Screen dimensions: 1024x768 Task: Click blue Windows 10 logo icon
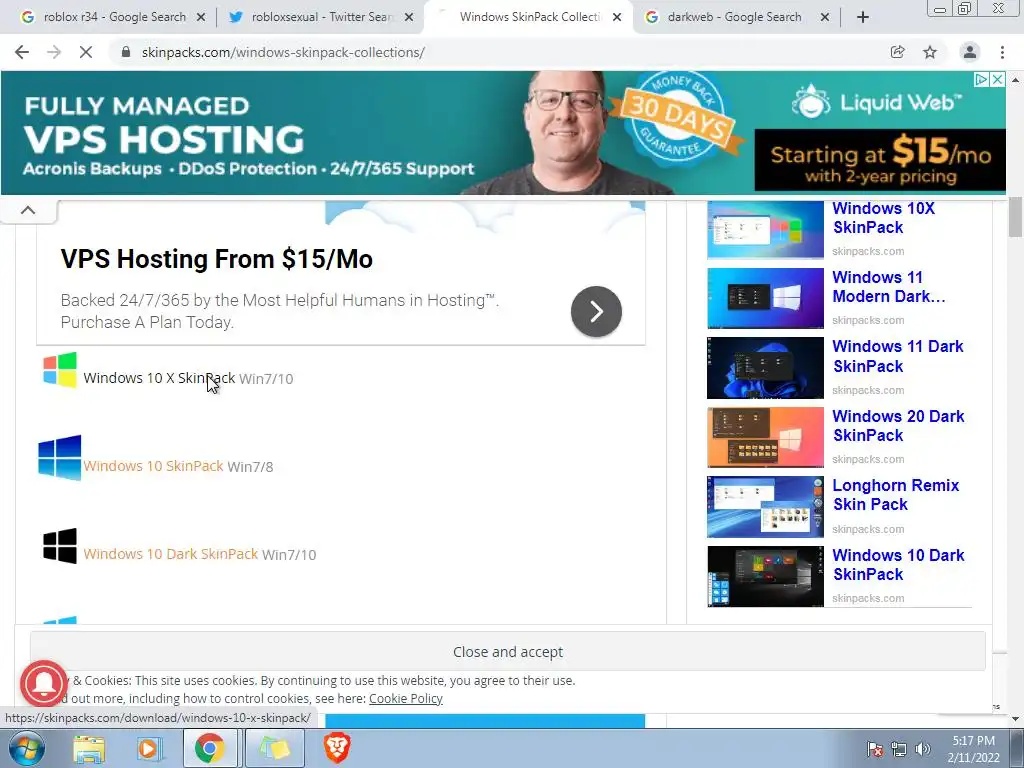pyautogui.click(x=60, y=457)
